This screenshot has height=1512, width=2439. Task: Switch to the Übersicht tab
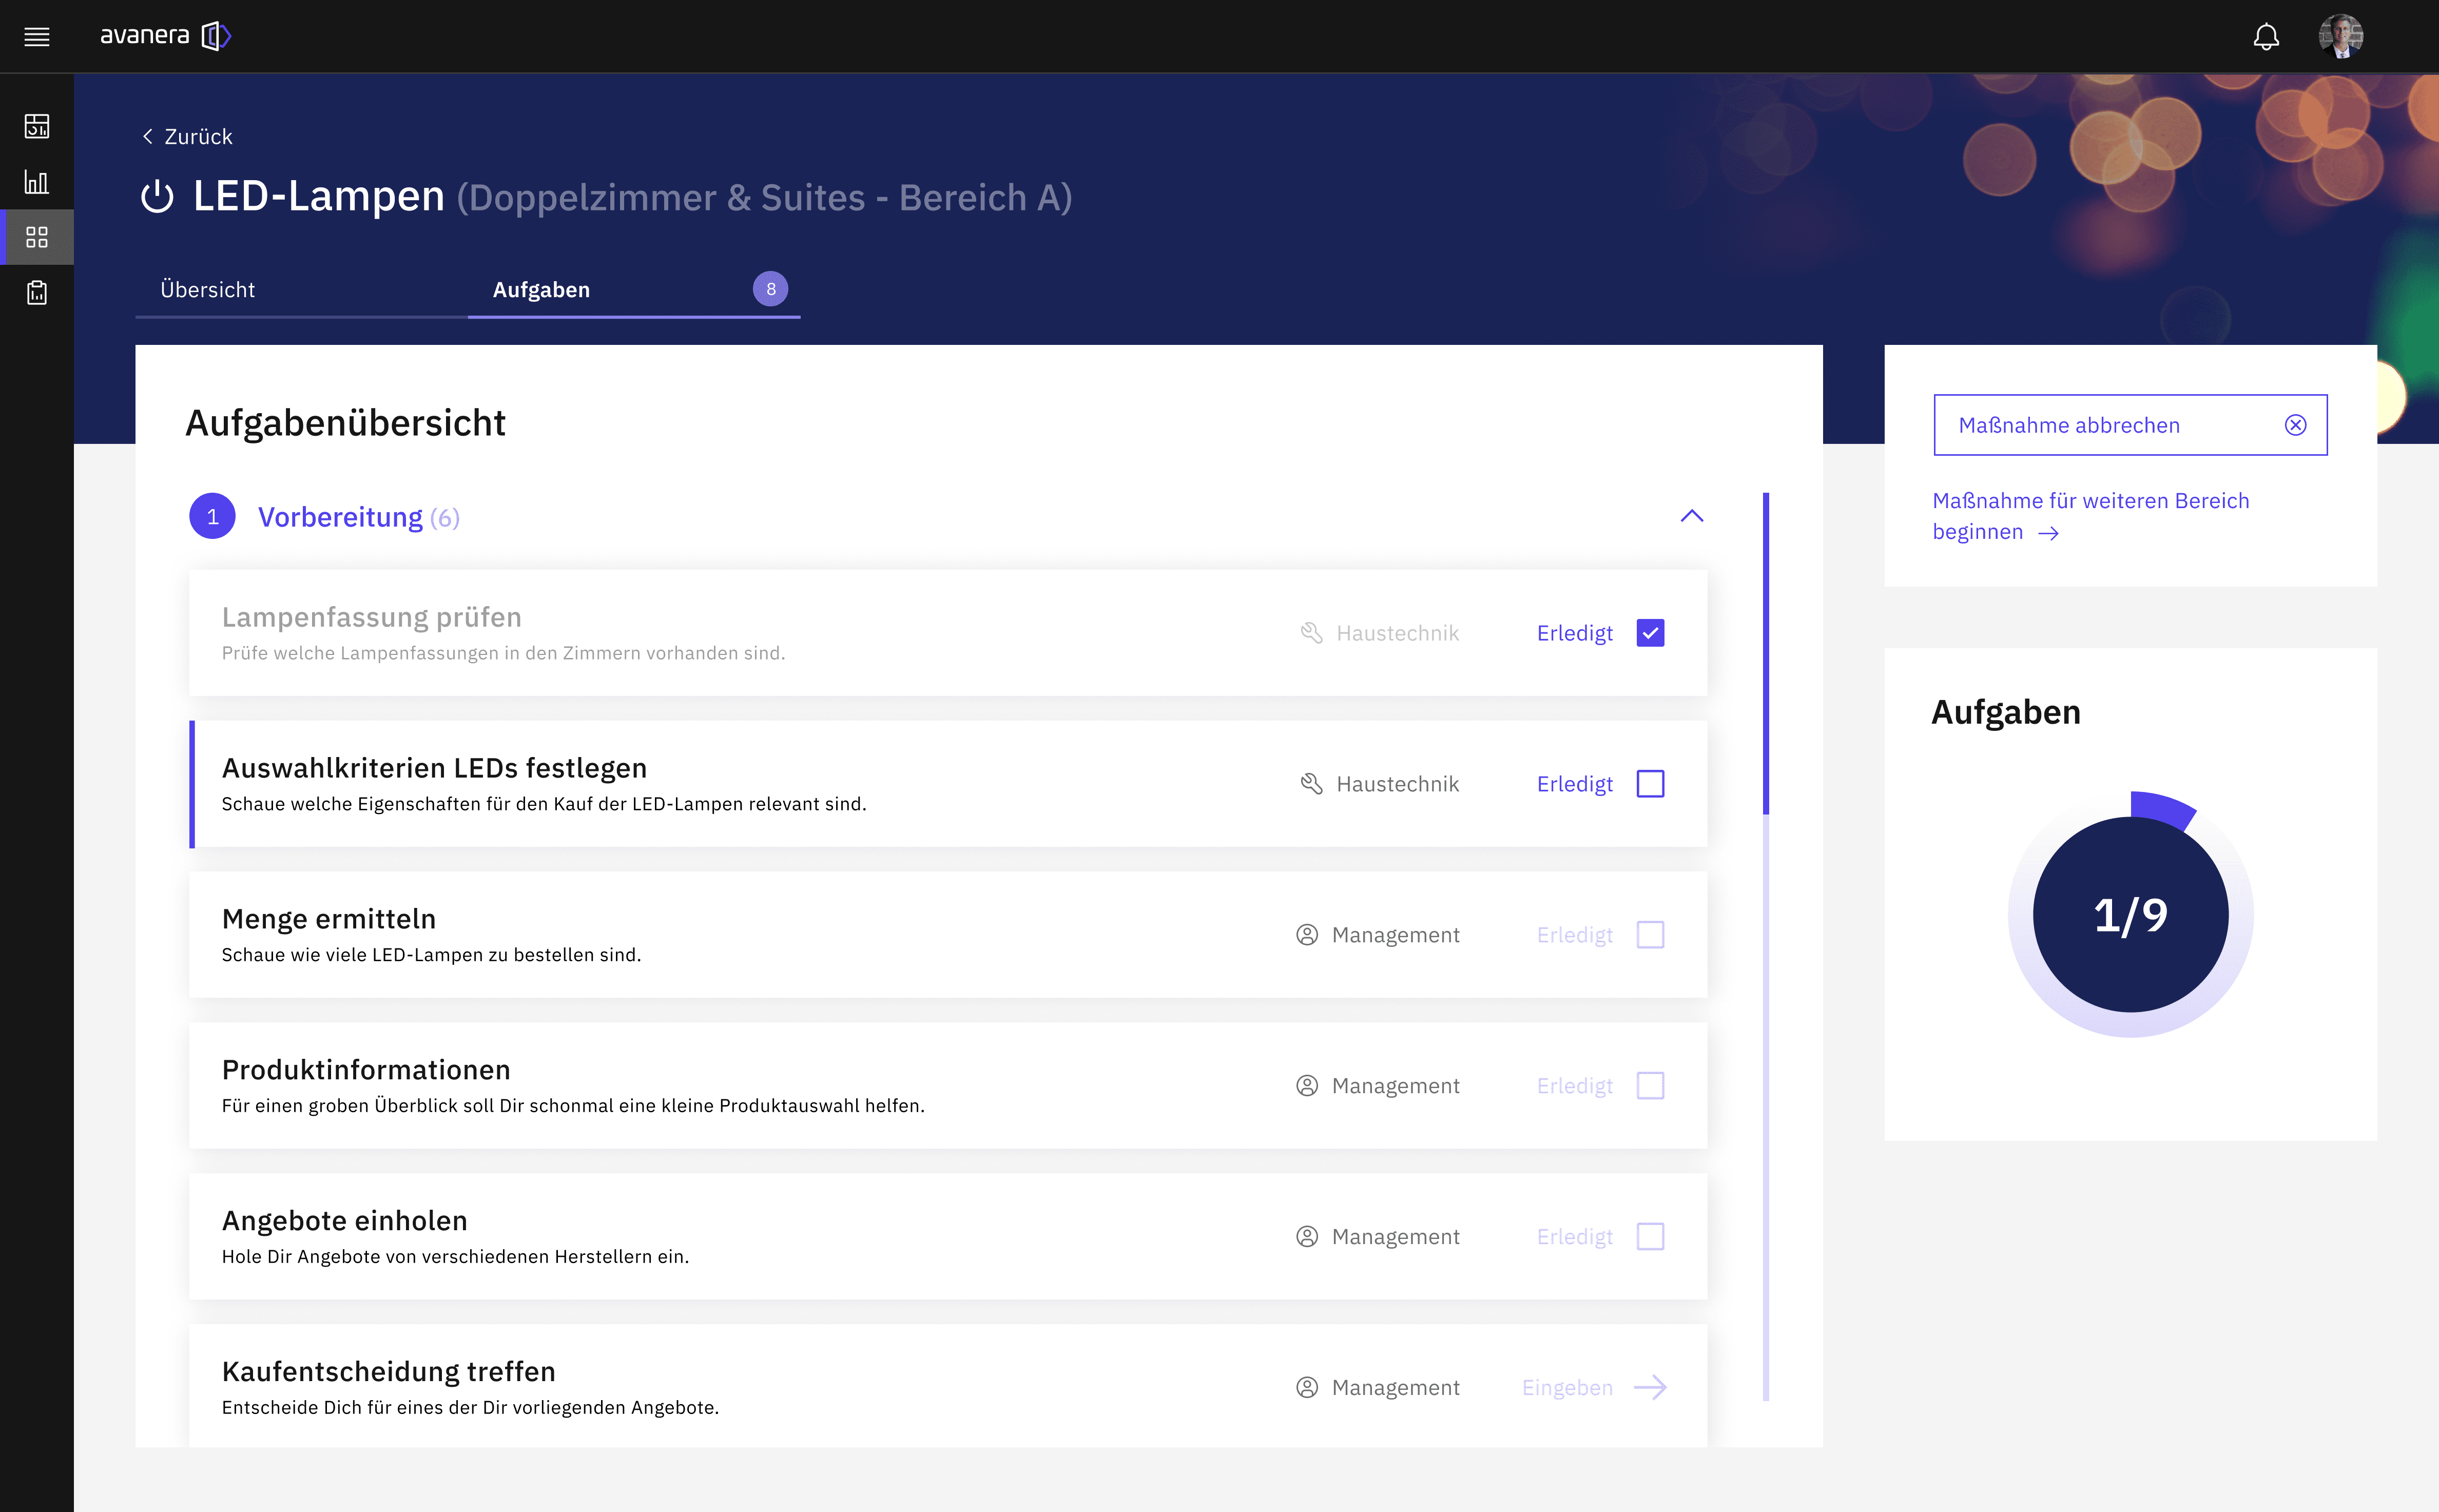click(301, 290)
